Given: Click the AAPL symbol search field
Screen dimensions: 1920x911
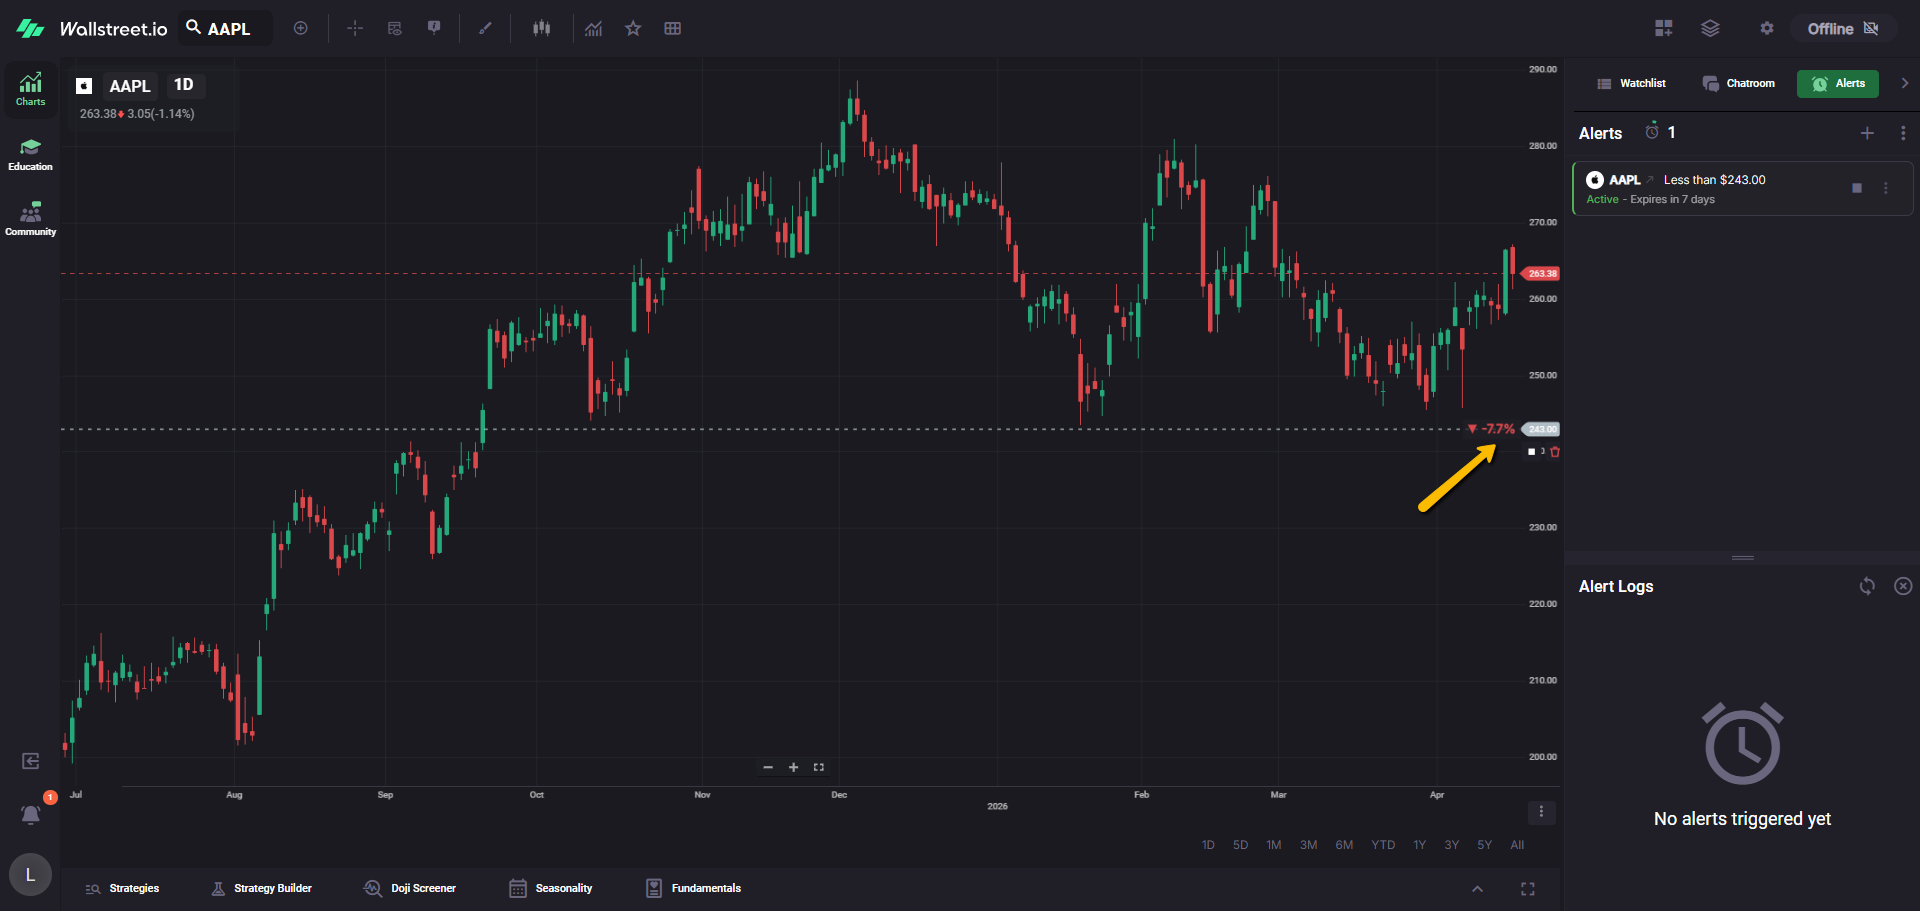Looking at the screenshot, I should click(227, 29).
